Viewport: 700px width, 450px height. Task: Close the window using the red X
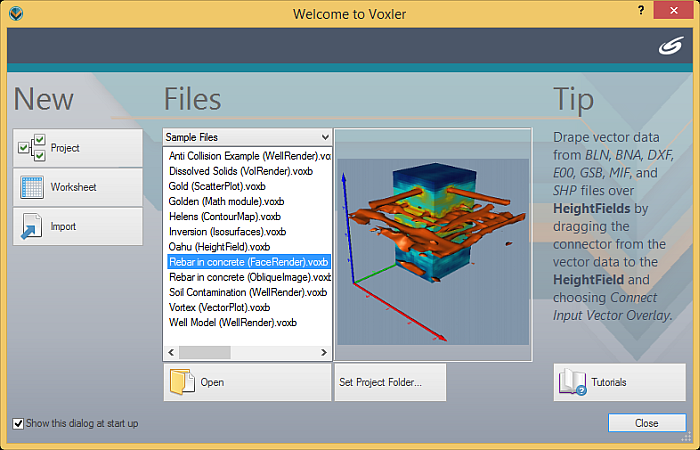(x=673, y=10)
